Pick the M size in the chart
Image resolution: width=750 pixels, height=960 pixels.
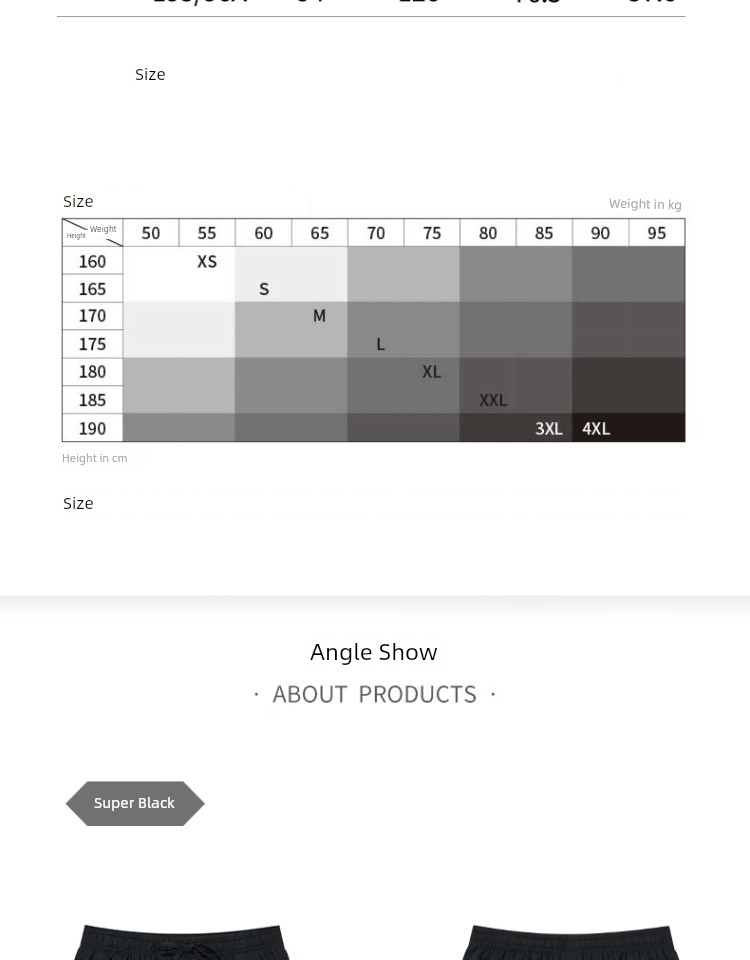319,316
